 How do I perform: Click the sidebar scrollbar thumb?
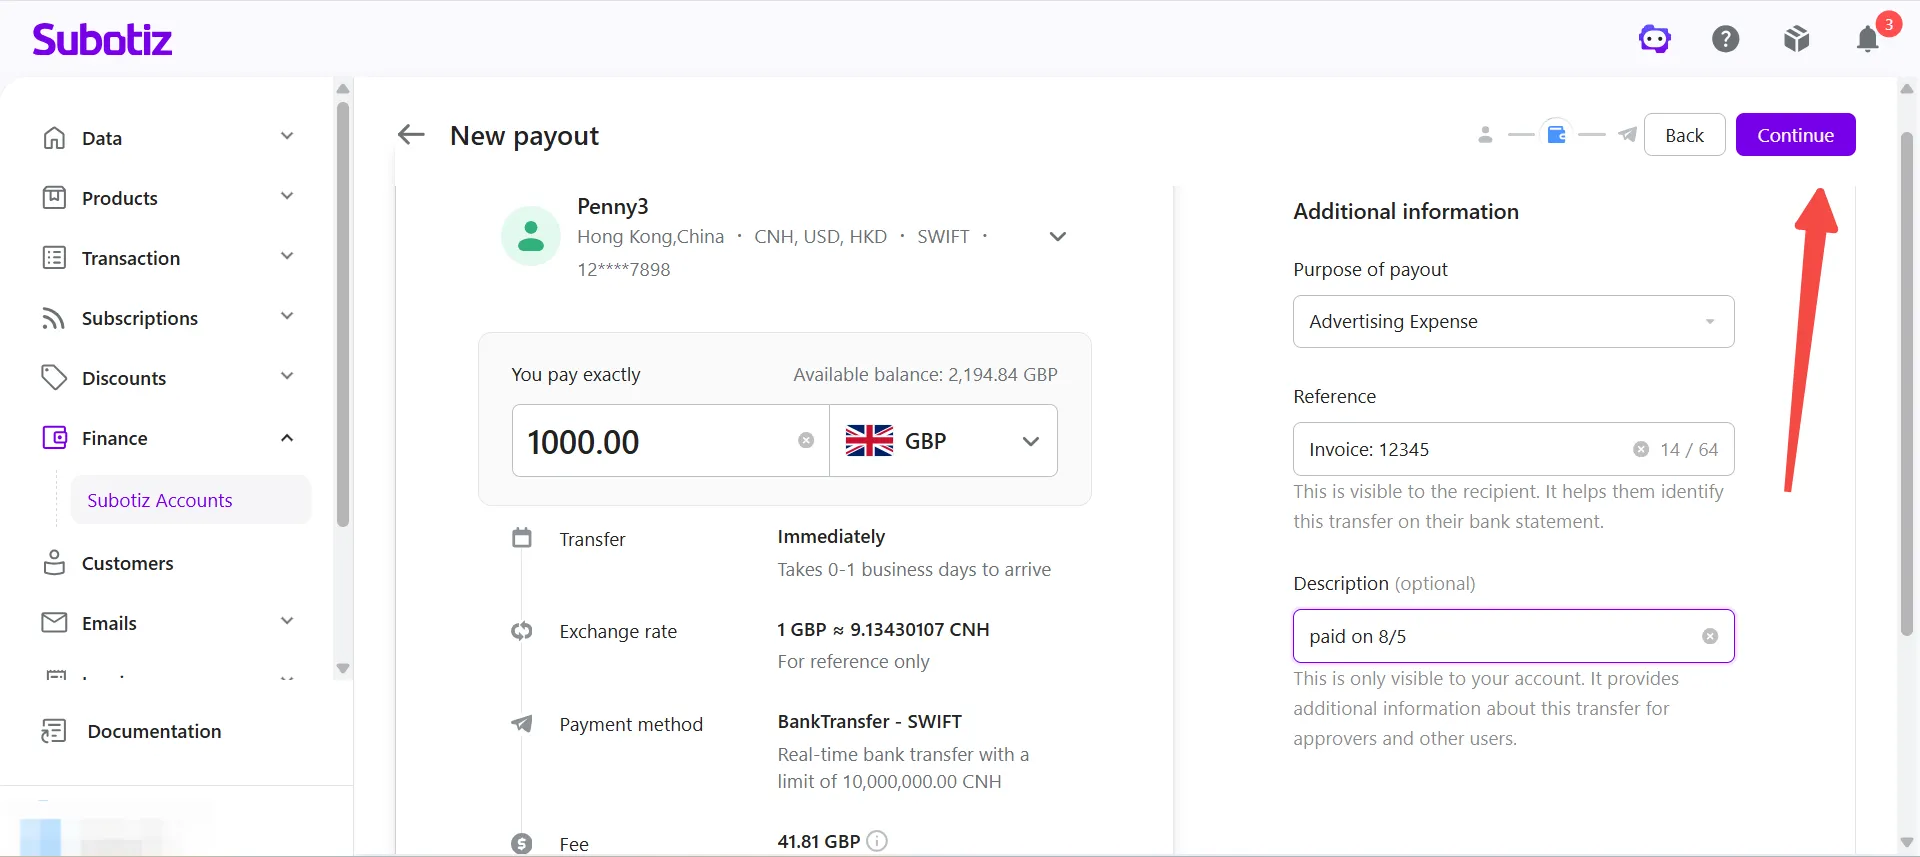[343, 314]
